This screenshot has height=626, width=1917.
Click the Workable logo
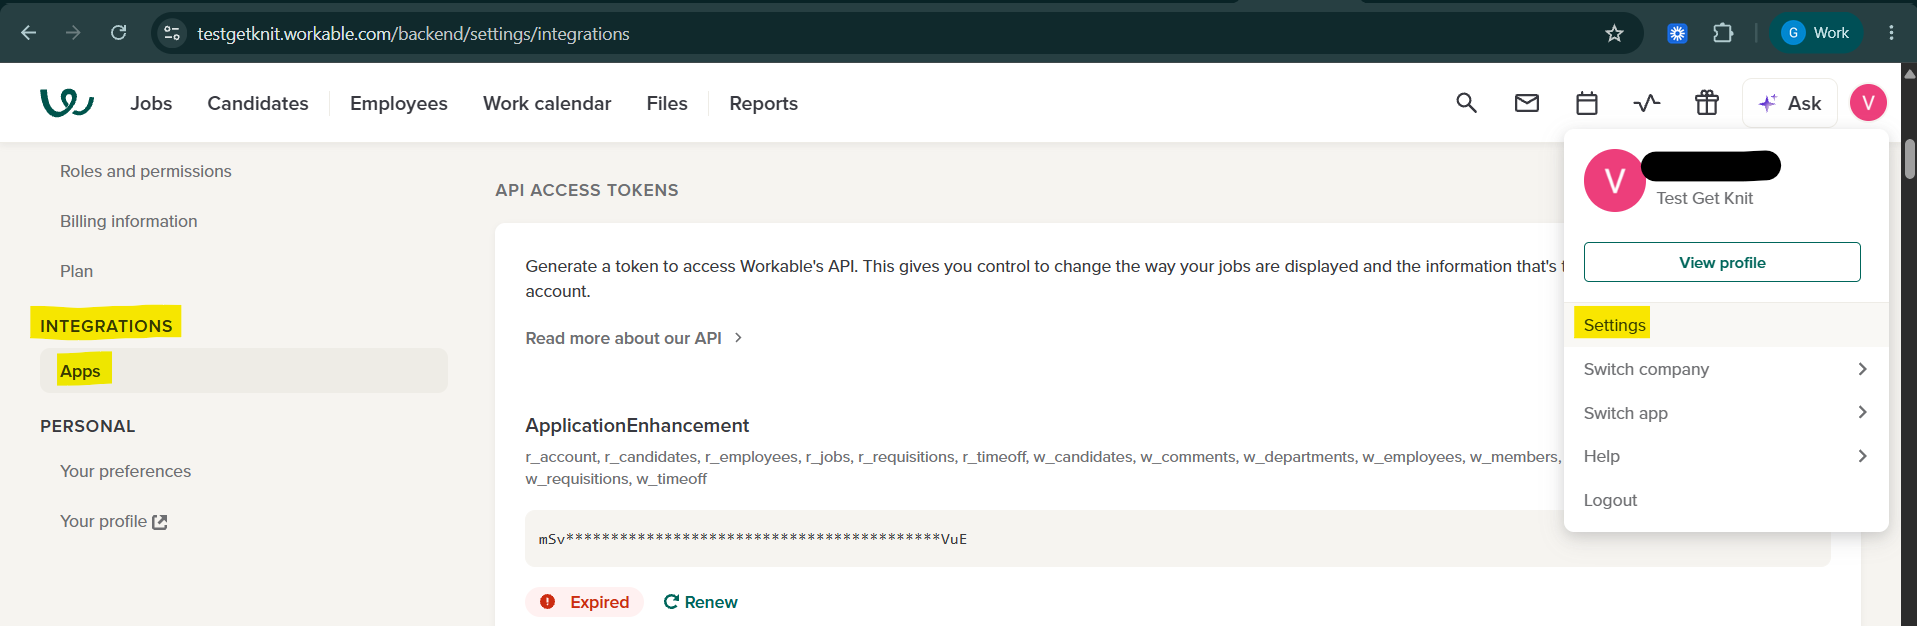[67, 103]
